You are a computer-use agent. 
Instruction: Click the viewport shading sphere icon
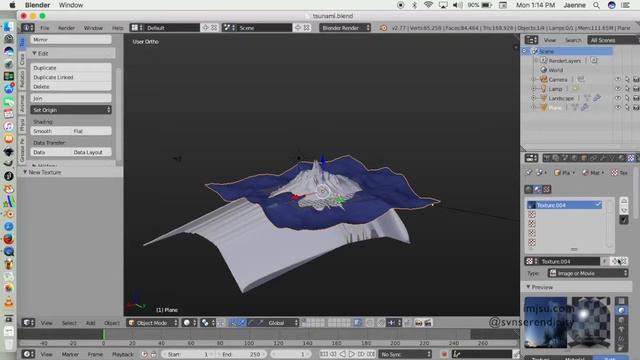click(189, 323)
